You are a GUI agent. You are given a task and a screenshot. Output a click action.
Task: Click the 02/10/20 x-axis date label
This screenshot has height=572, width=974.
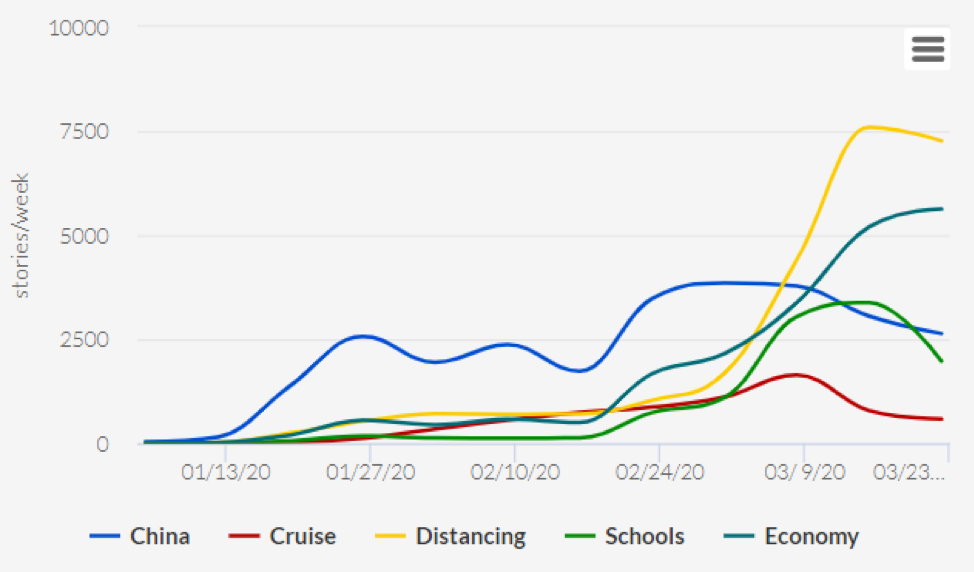514,472
